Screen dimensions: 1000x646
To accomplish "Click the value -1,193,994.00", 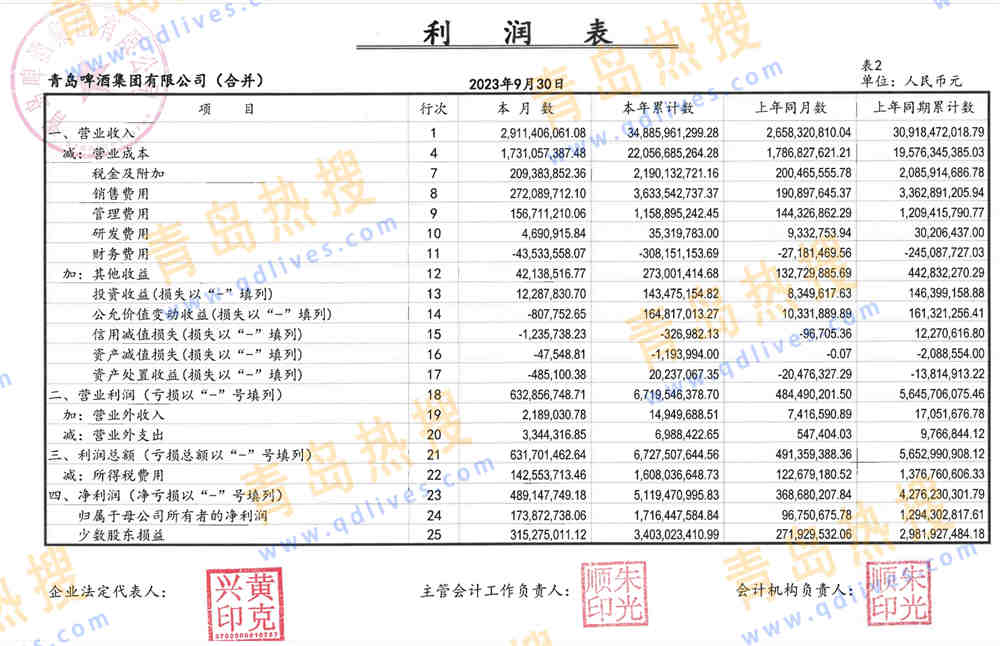I will pyautogui.click(x=684, y=354).
